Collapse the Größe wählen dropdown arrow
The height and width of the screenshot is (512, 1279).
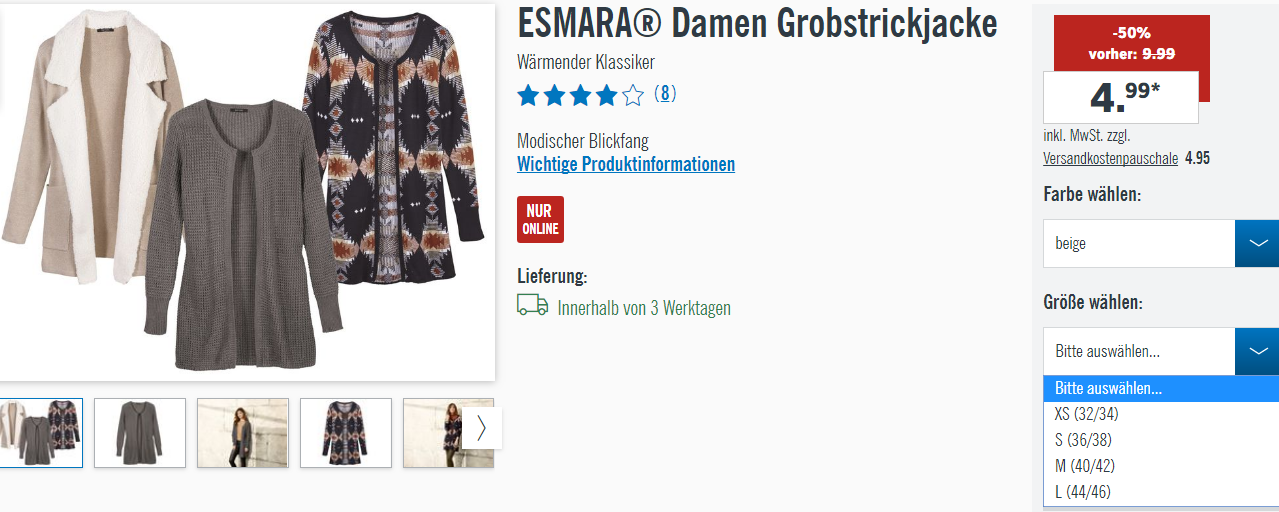(1257, 351)
